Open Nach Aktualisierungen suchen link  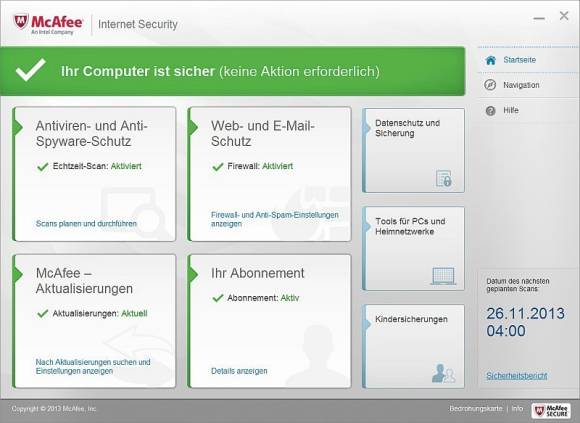pyautogui.click(x=93, y=366)
